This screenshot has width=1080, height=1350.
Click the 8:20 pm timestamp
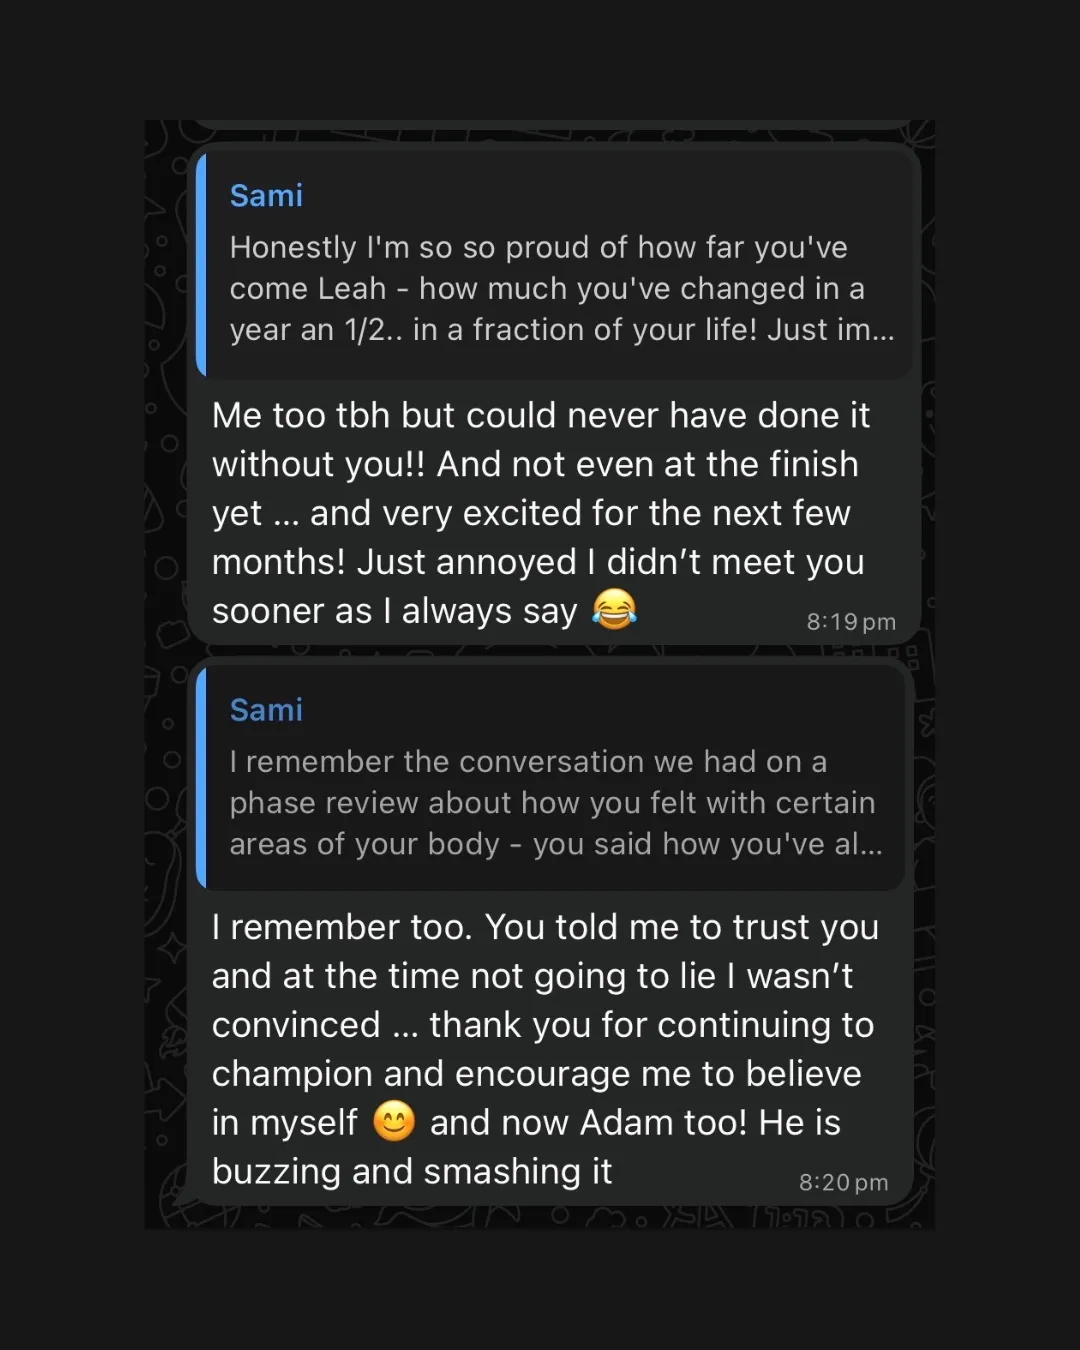[x=843, y=1182]
